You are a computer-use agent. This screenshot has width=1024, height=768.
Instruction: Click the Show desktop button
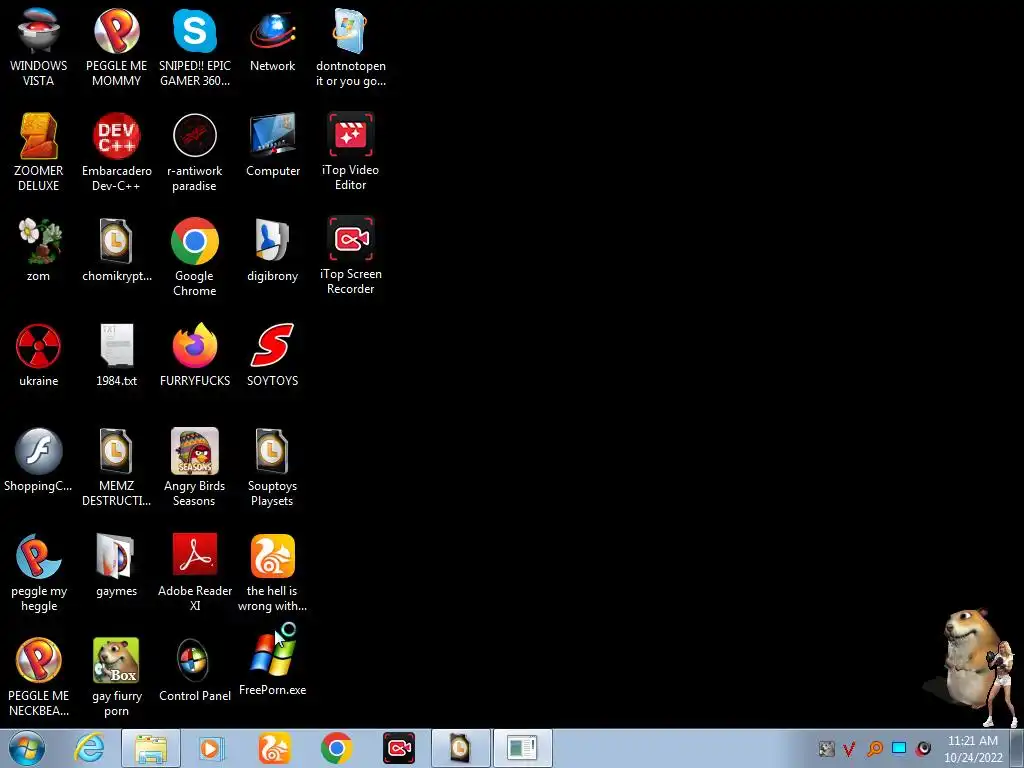point(1017,748)
